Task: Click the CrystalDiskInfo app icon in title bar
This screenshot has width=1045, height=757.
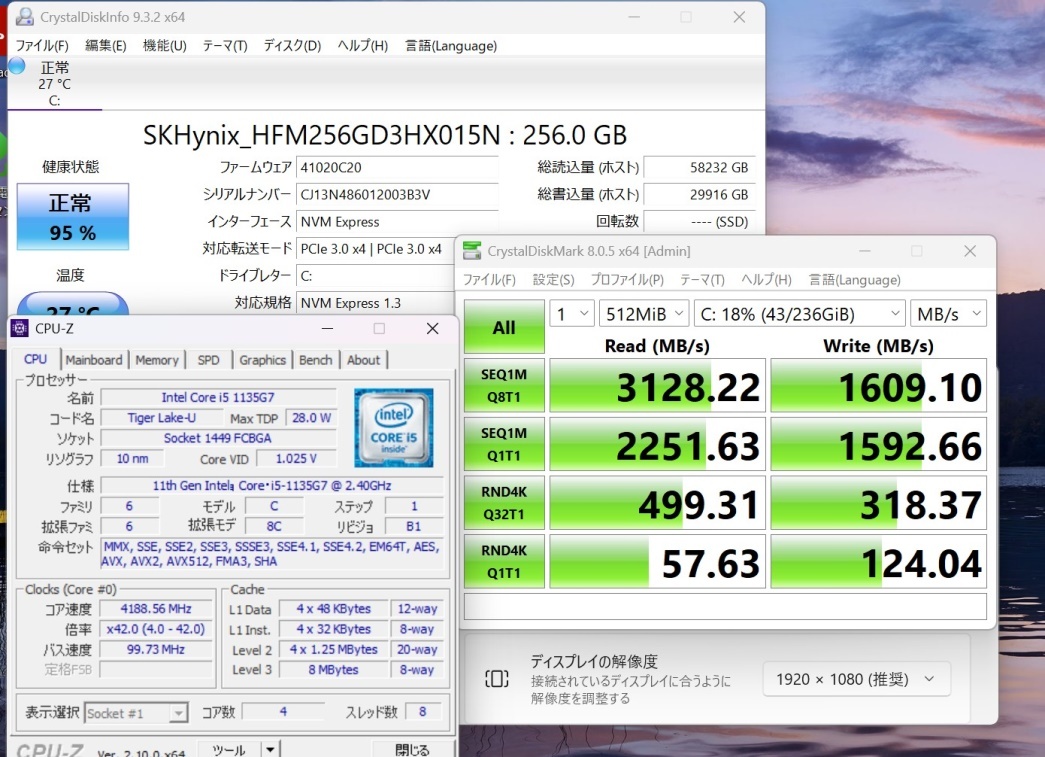Action: (25, 17)
